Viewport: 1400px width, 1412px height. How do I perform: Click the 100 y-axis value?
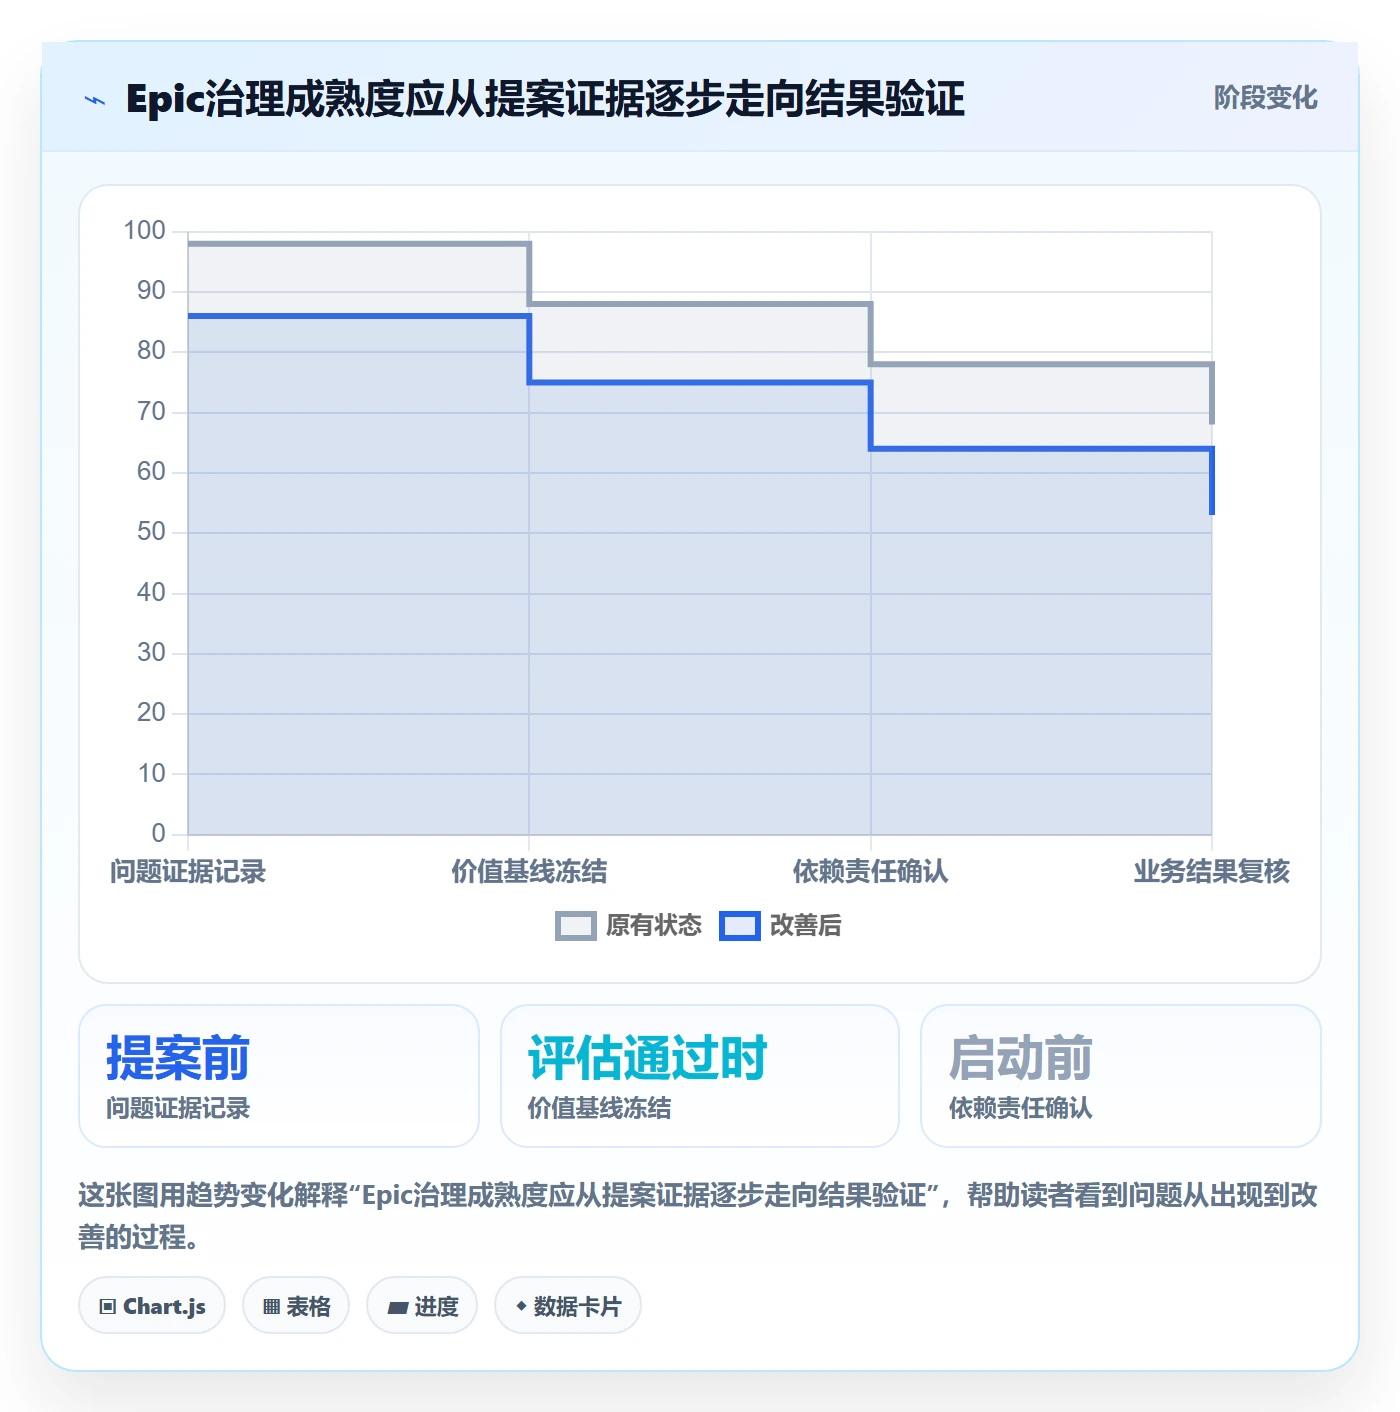[x=144, y=231]
